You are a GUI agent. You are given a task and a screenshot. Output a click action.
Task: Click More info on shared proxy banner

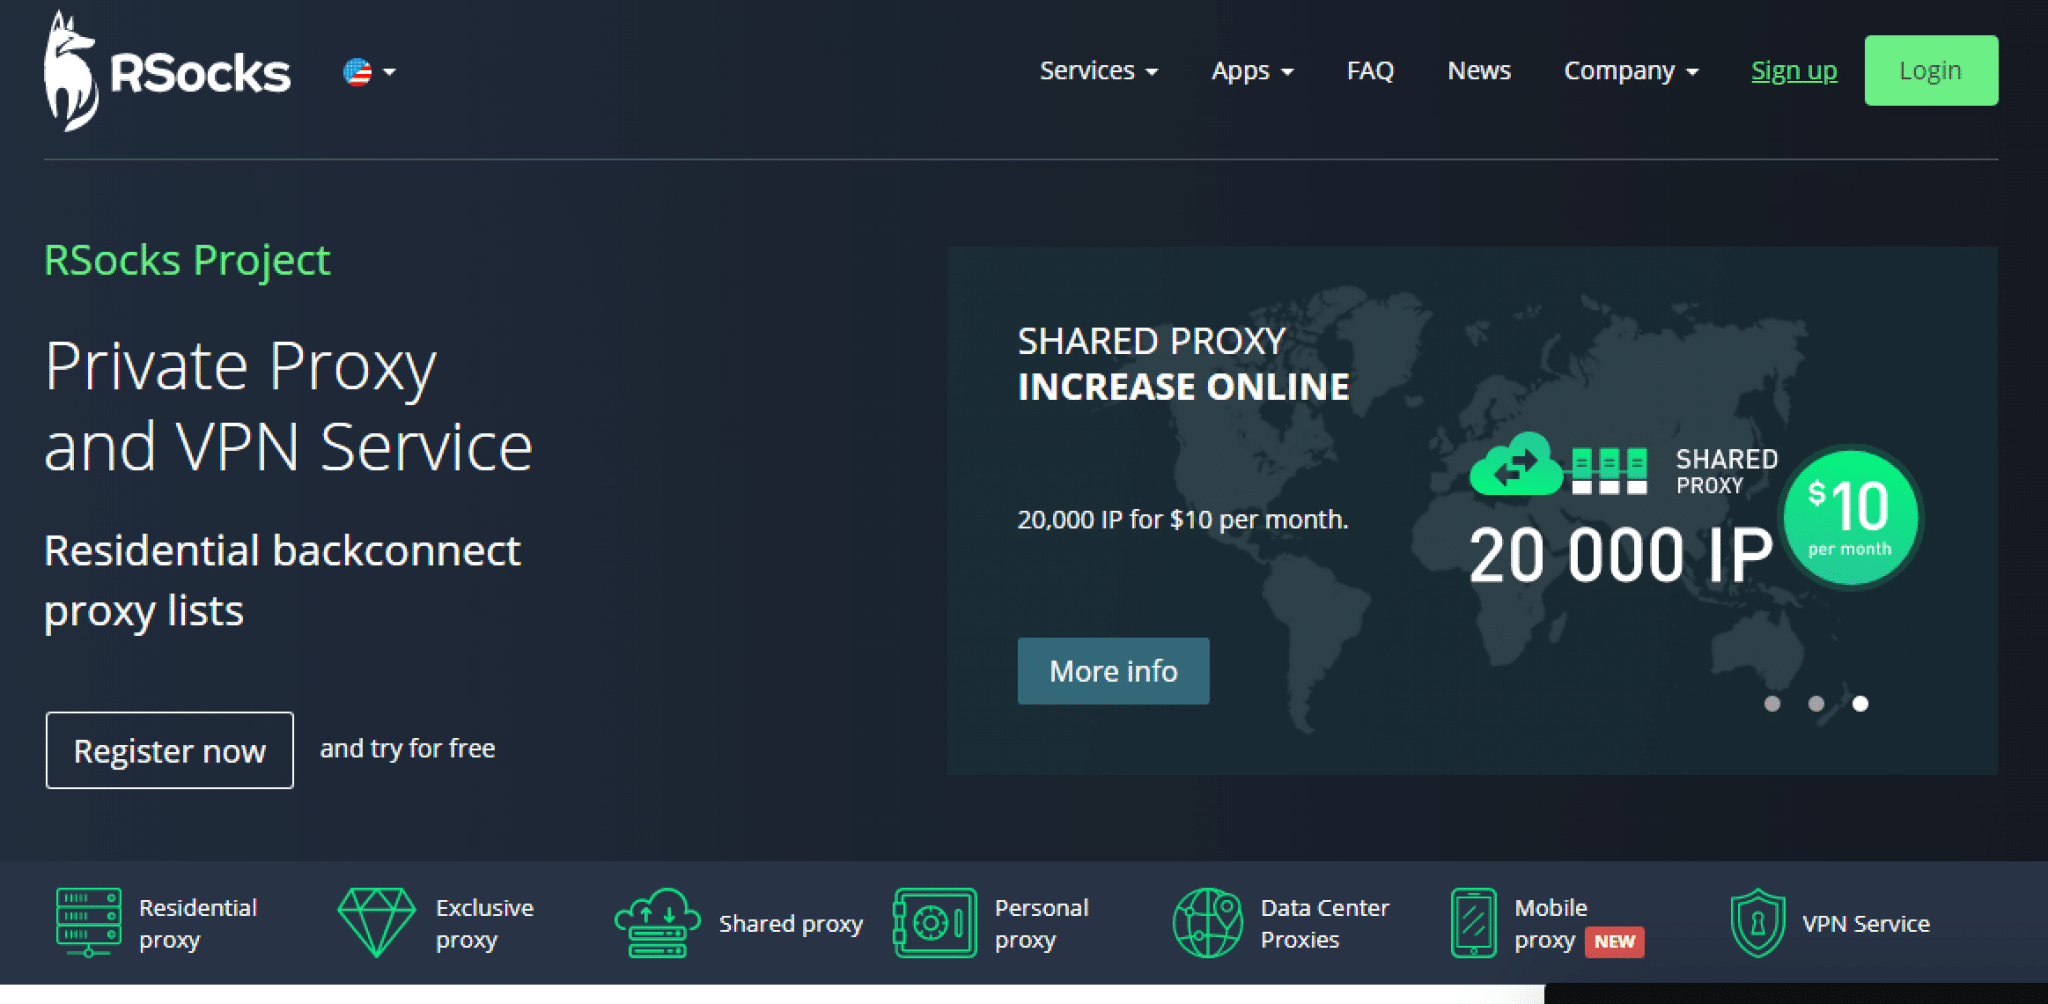[1113, 671]
